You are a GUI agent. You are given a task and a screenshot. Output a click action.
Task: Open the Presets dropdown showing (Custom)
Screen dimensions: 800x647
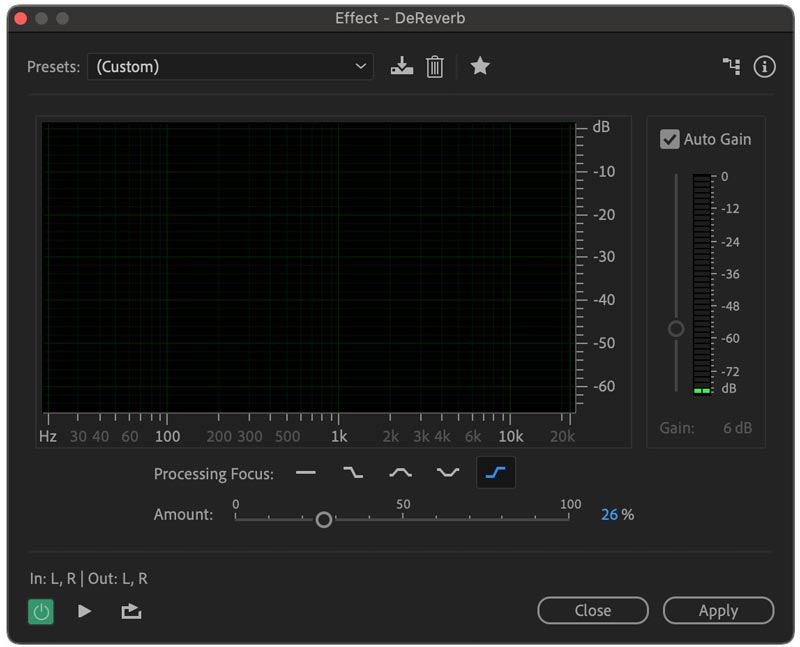(x=230, y=67)
